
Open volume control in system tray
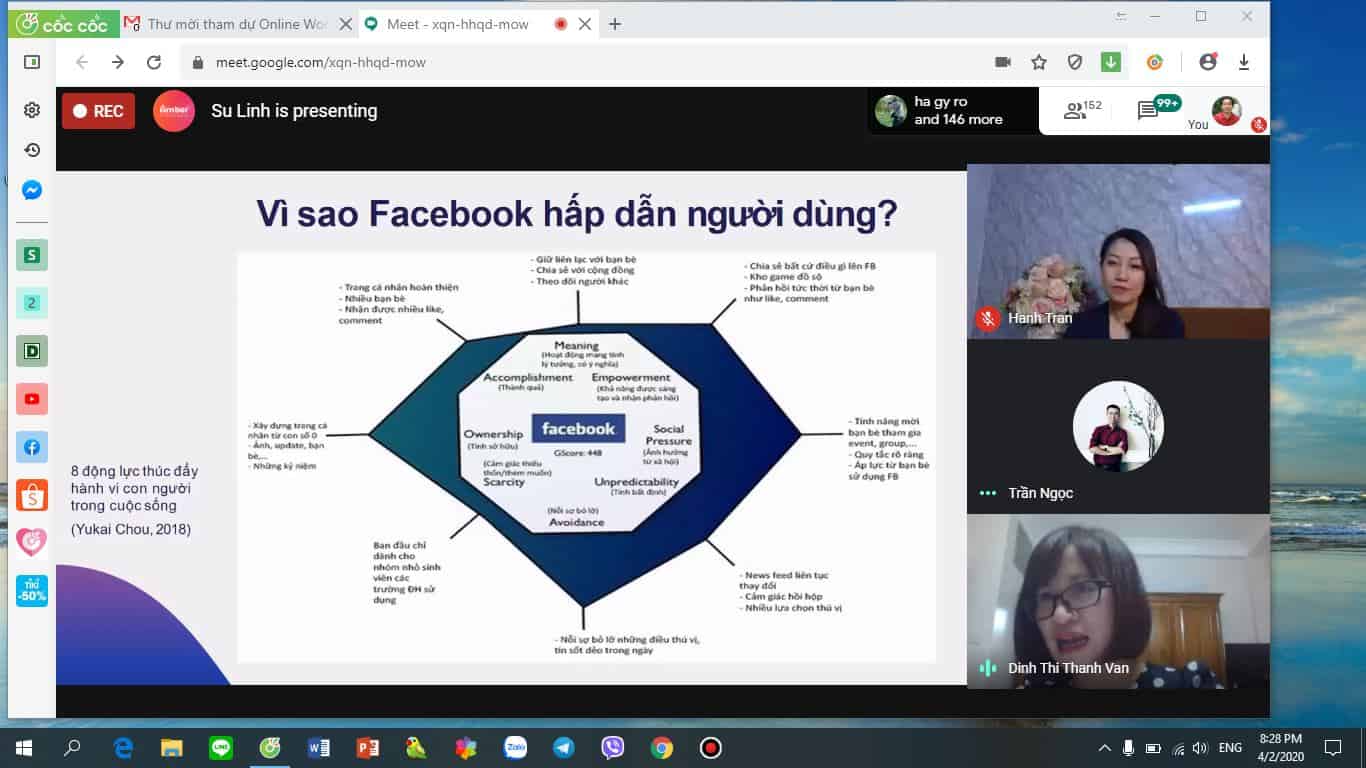(x=1200, y=747)
